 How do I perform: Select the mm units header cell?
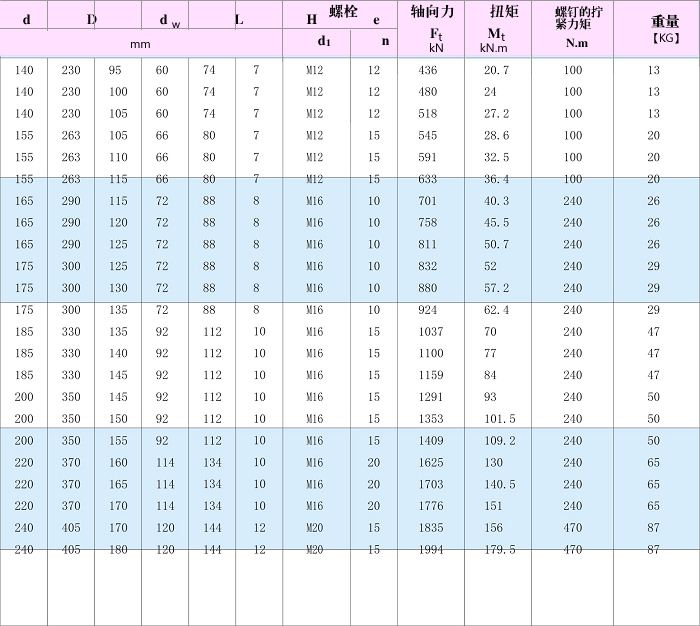pos(141,44)
